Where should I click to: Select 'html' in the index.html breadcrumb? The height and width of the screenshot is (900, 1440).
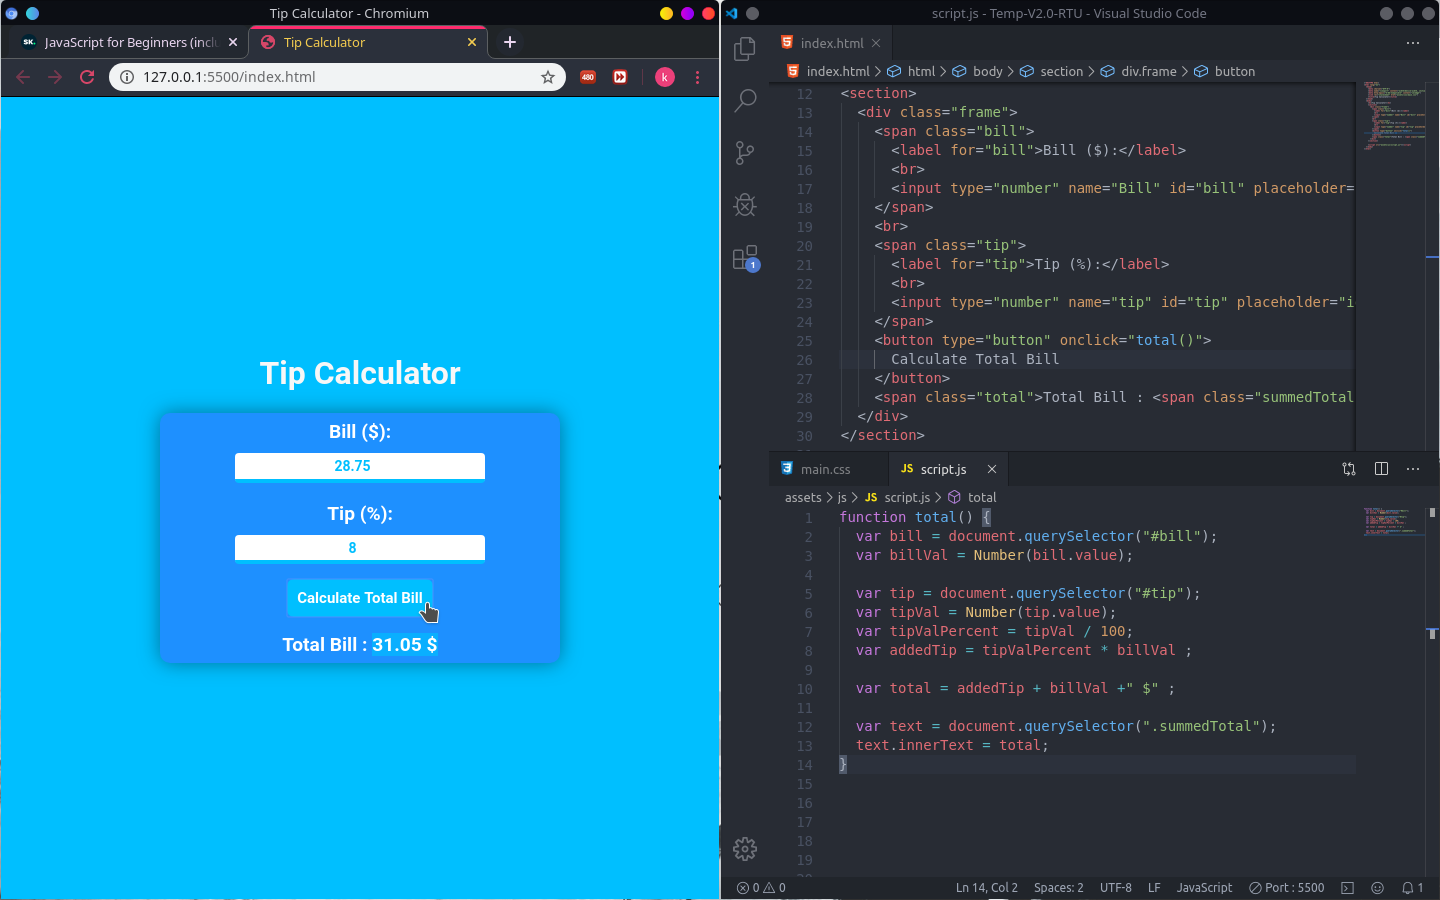(x=921, y=71)
